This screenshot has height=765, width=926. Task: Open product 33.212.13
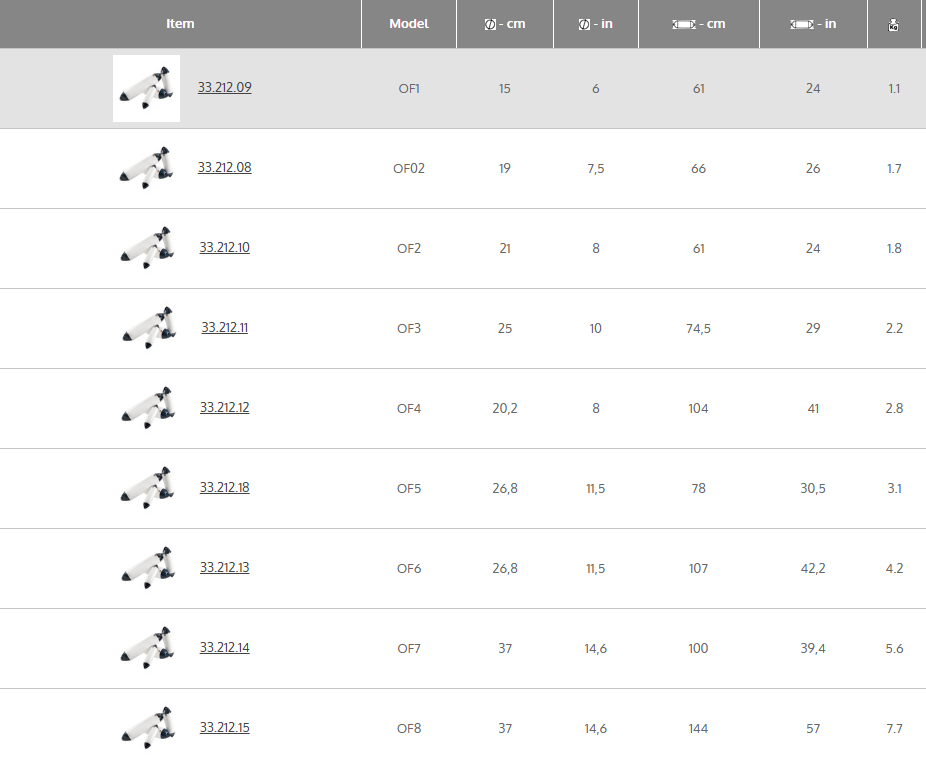224,568
